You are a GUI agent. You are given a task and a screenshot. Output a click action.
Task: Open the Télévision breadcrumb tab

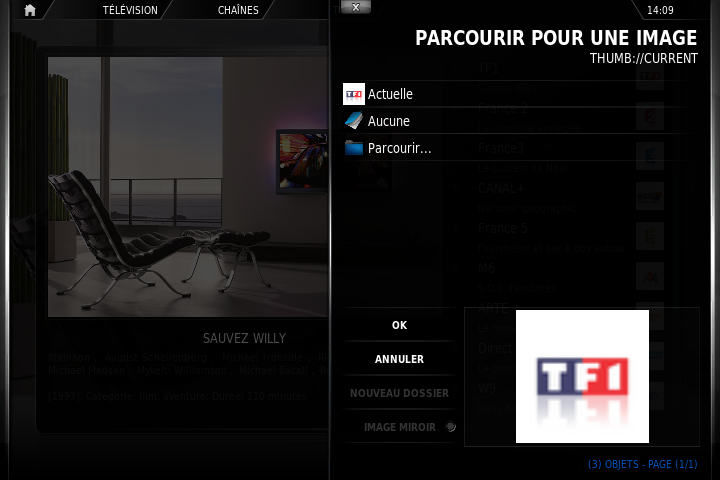(x=130, y=10)
